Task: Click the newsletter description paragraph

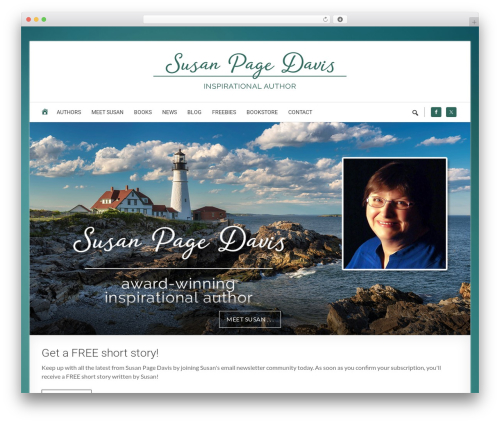Action: pos(241,372)
